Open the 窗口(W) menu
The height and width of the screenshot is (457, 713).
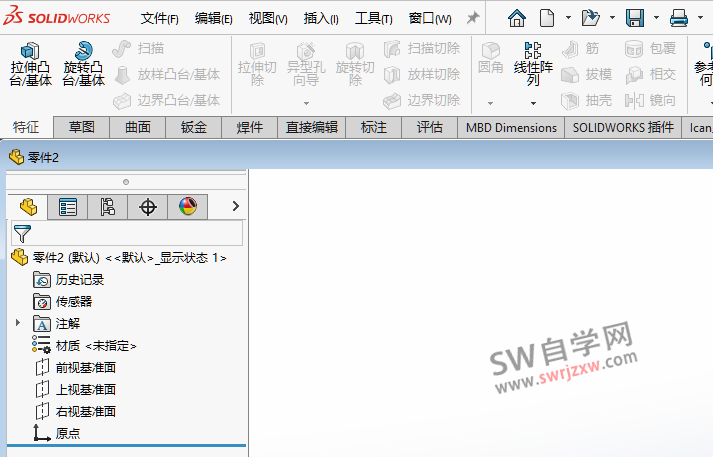coord(430,19)
